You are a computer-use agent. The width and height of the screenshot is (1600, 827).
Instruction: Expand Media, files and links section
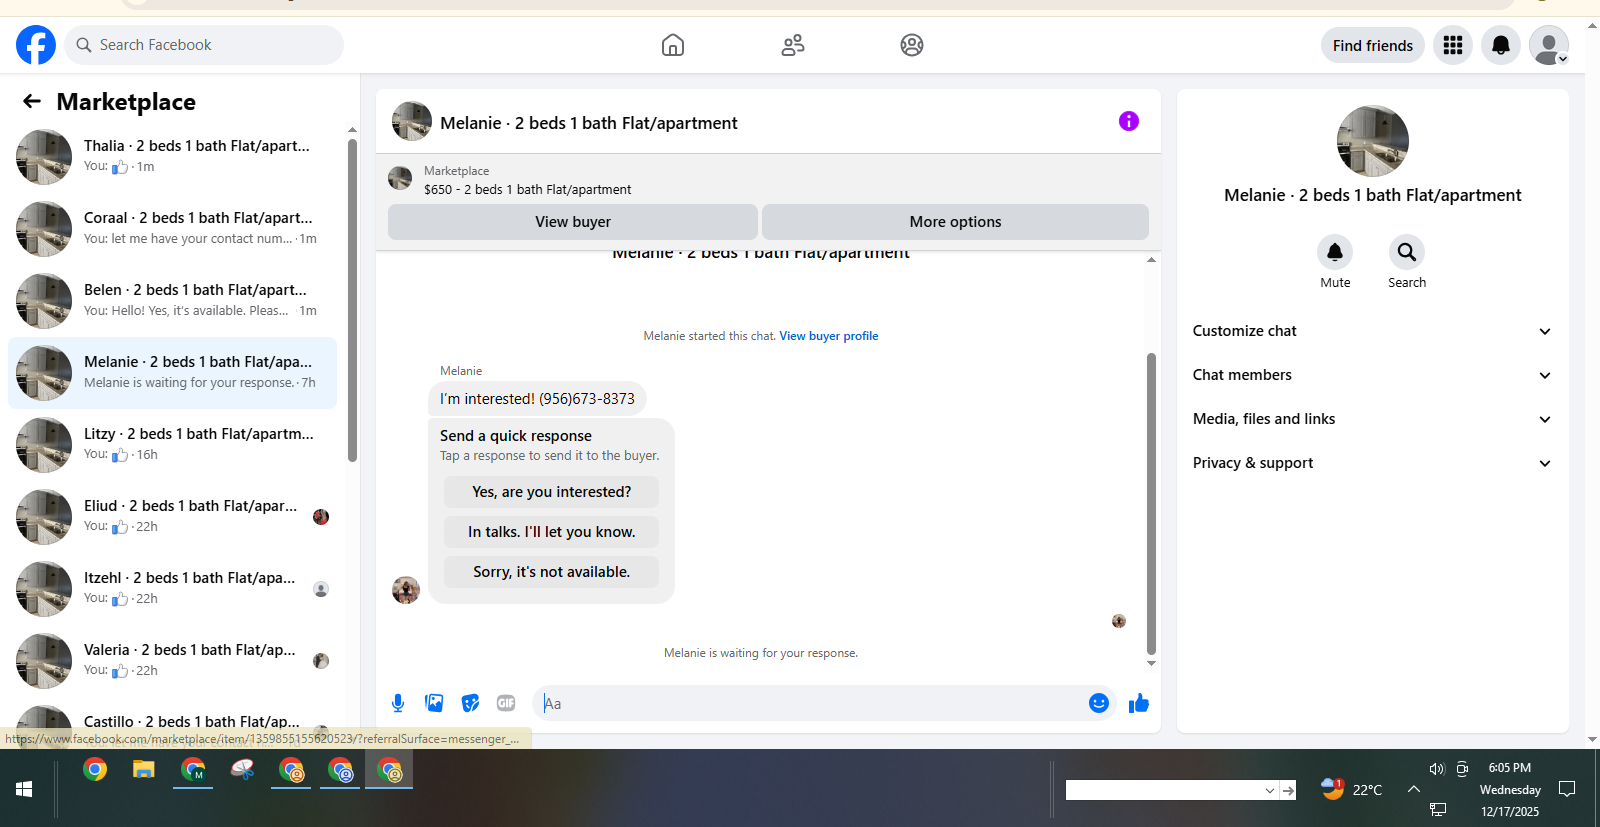[x=1373, y=419]
